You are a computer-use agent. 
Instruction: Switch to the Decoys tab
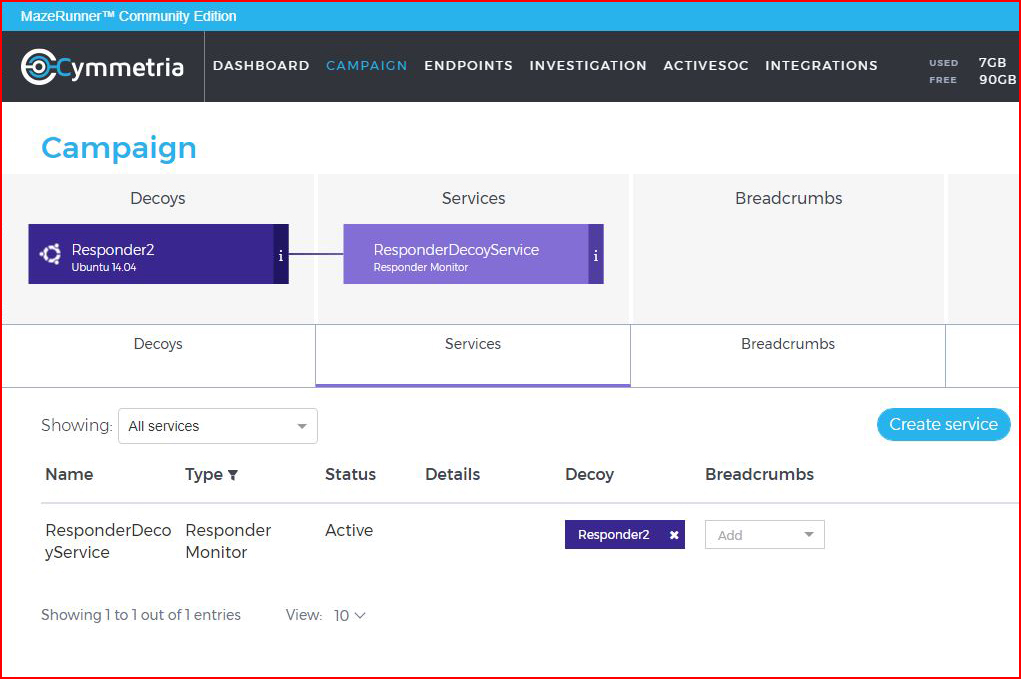click(x=158, y=355)
